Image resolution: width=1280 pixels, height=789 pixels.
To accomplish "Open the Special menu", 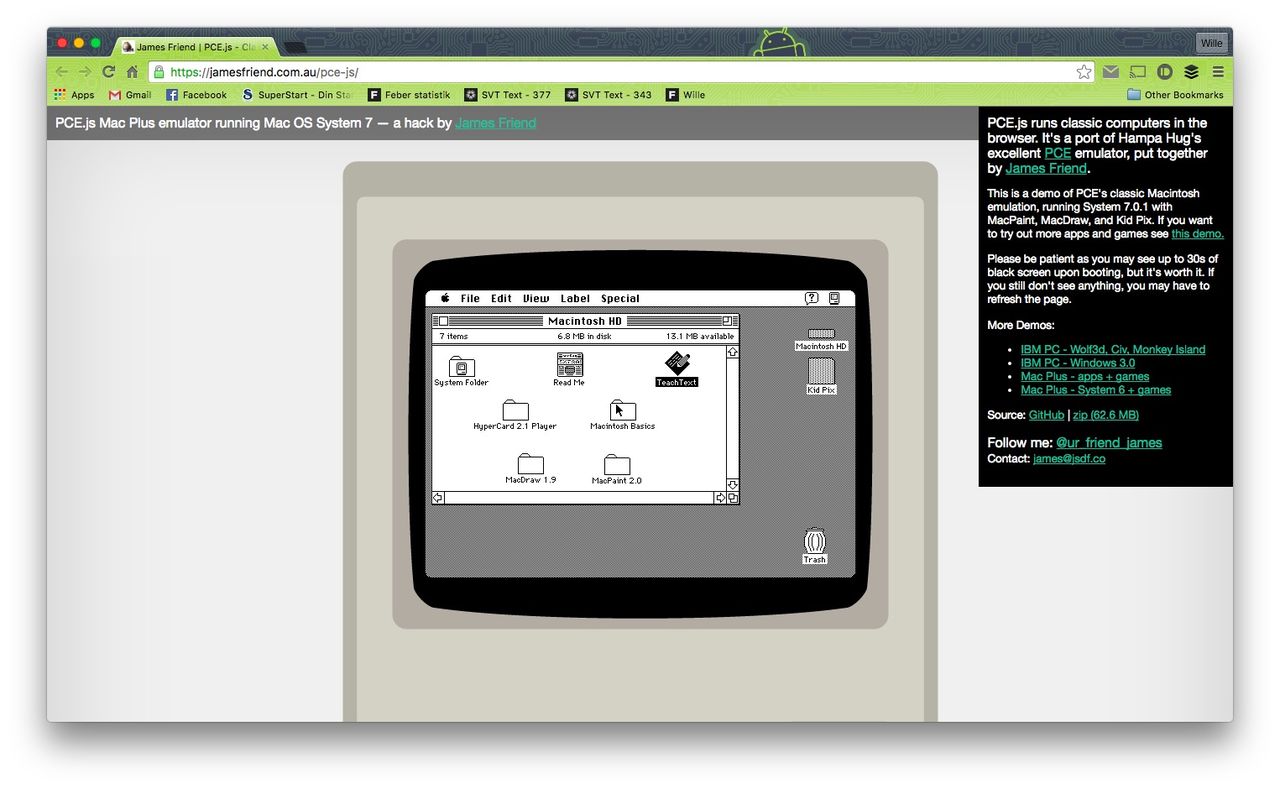I will pos(620,298).
